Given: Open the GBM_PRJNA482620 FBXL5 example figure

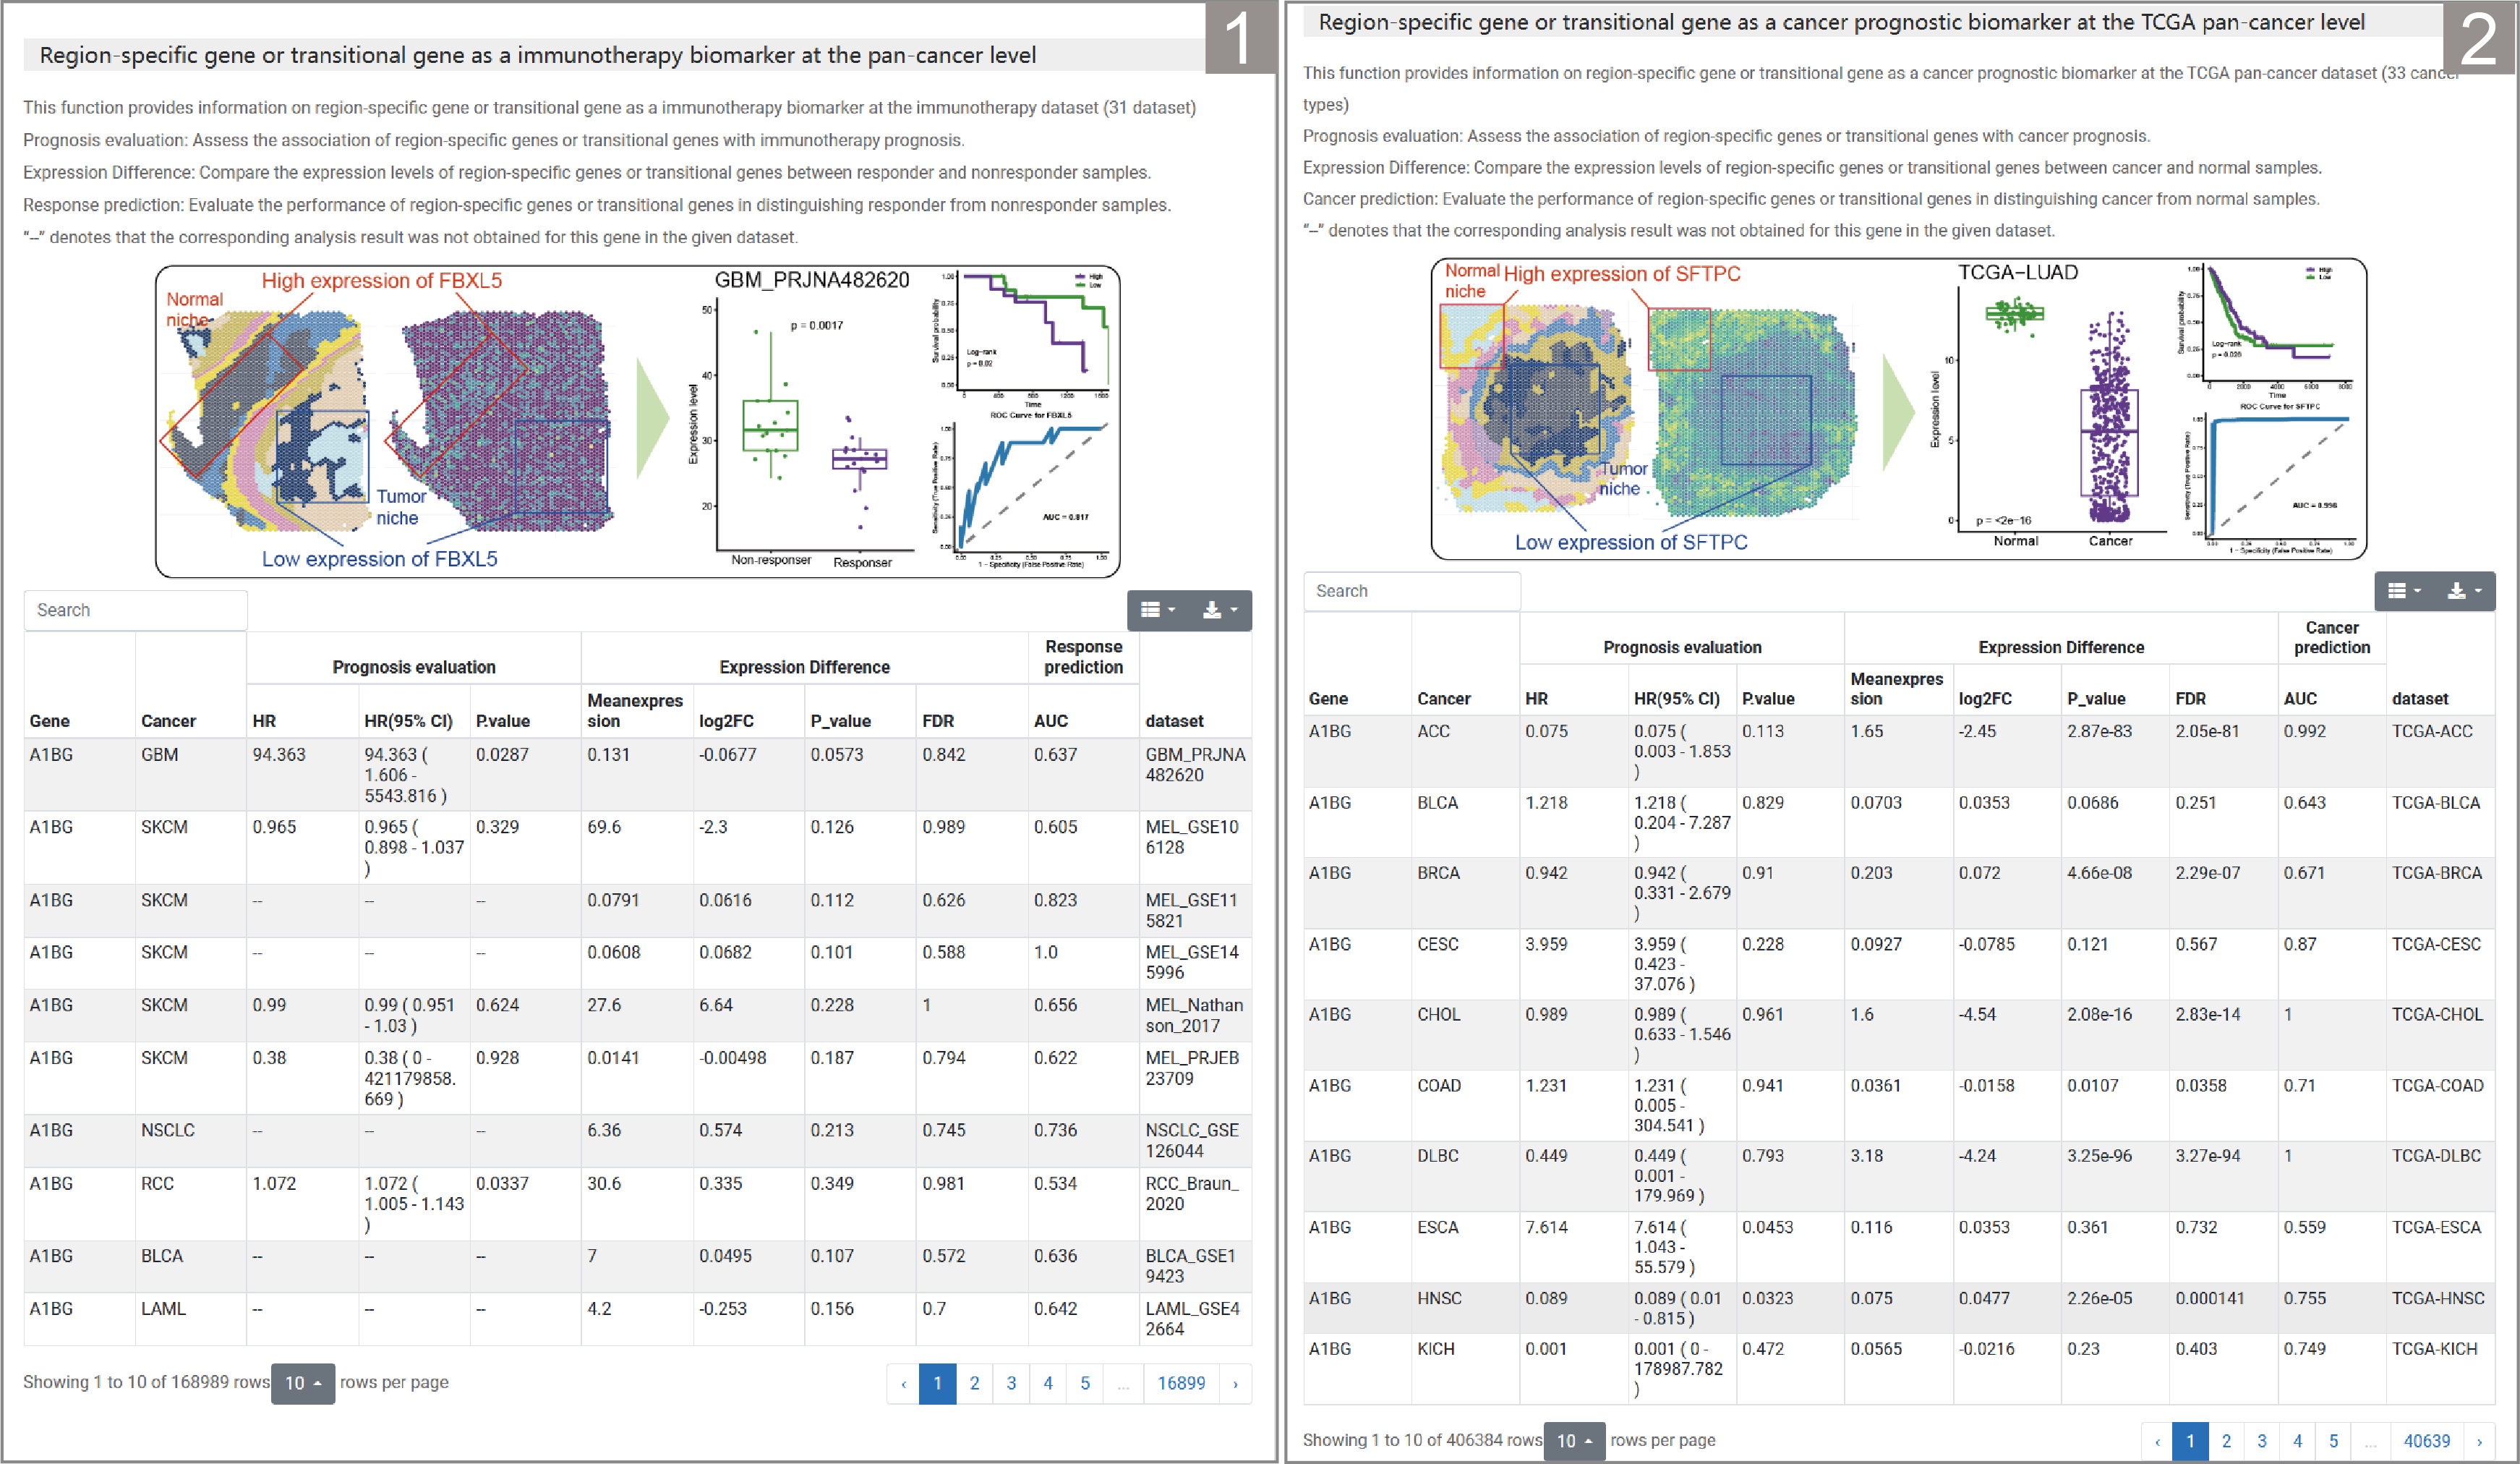Looking at the screenshot, I should 638,421.
